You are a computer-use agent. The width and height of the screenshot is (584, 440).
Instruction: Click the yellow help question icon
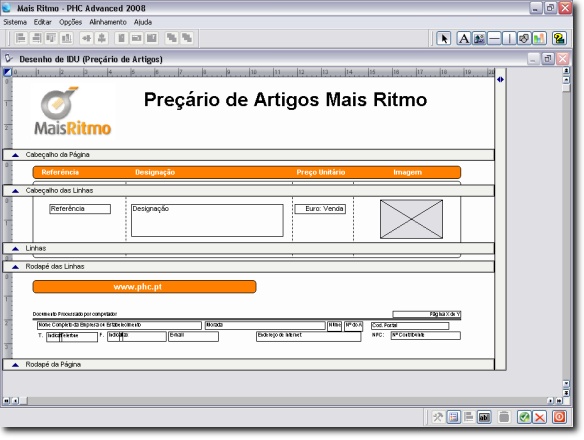[559, 38]
